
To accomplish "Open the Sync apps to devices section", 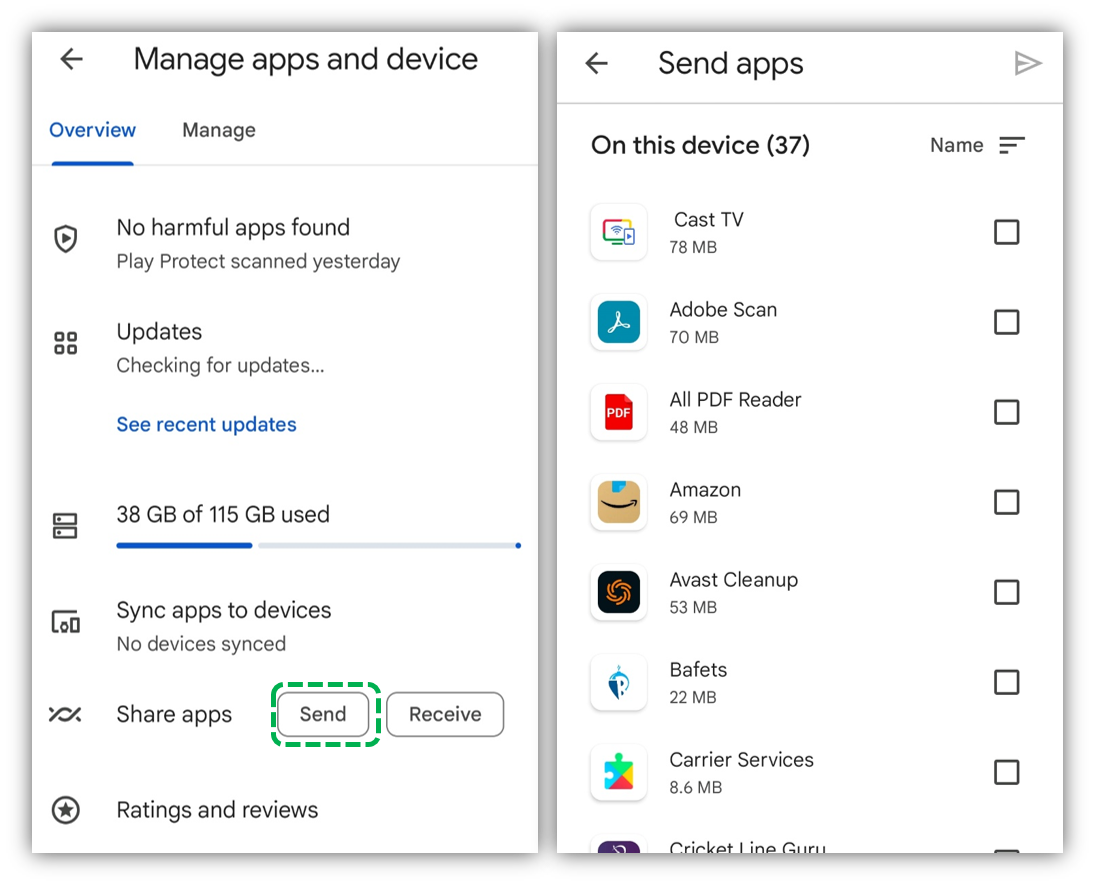I will (285, 626).
